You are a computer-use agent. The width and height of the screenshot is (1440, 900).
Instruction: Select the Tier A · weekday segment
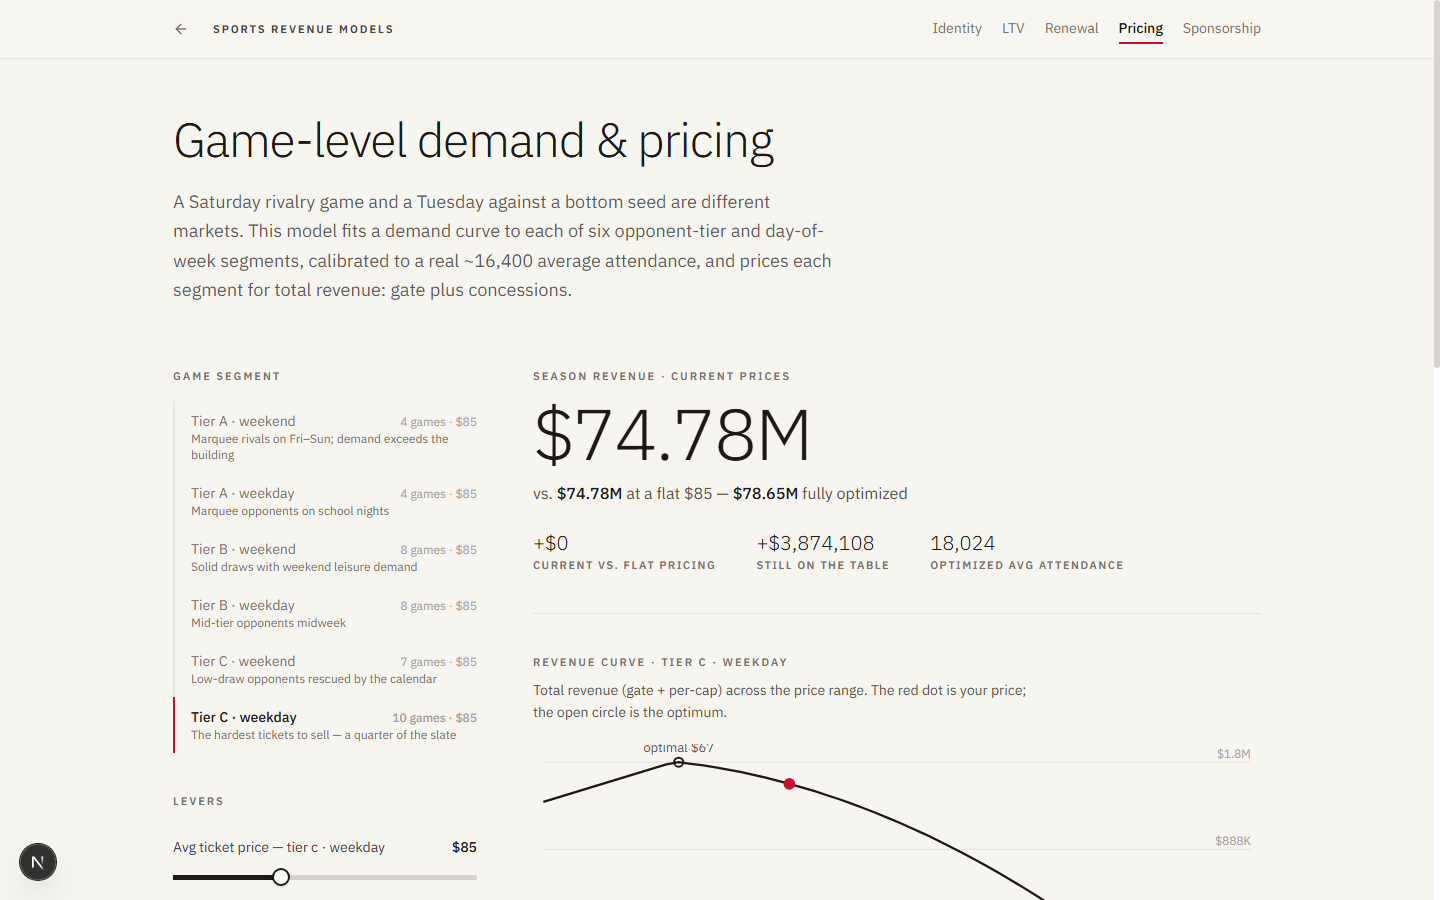[x=326, y=501]
